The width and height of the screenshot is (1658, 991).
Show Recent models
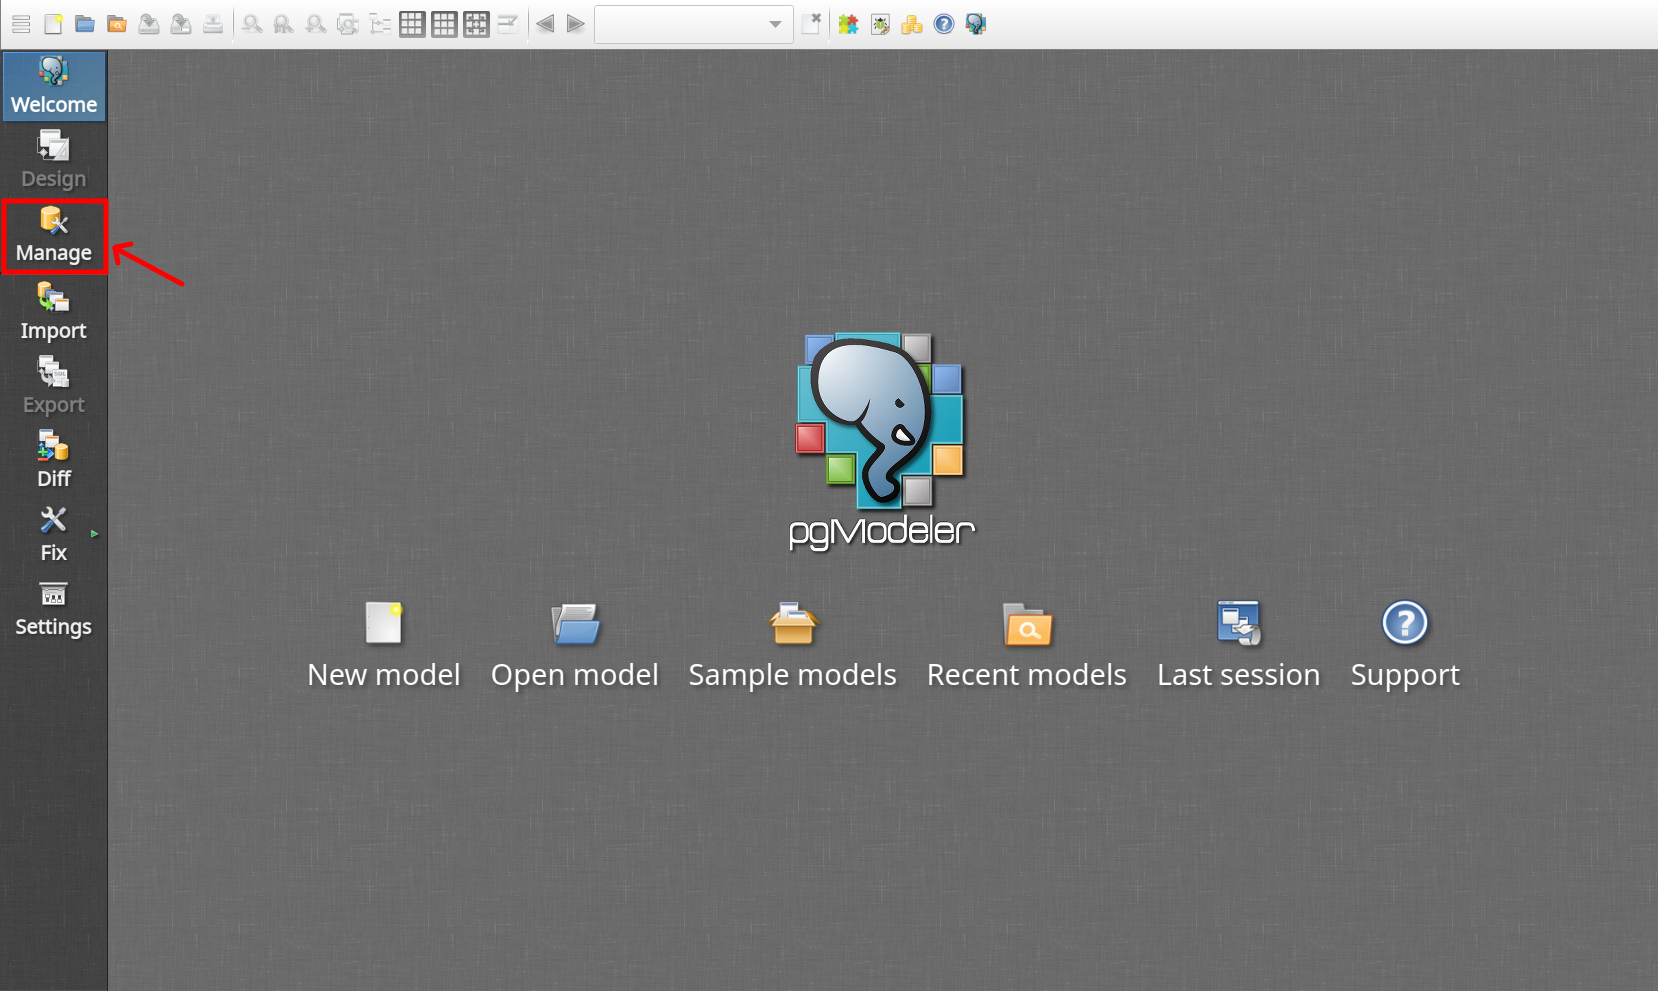[x=1027, y=646]
